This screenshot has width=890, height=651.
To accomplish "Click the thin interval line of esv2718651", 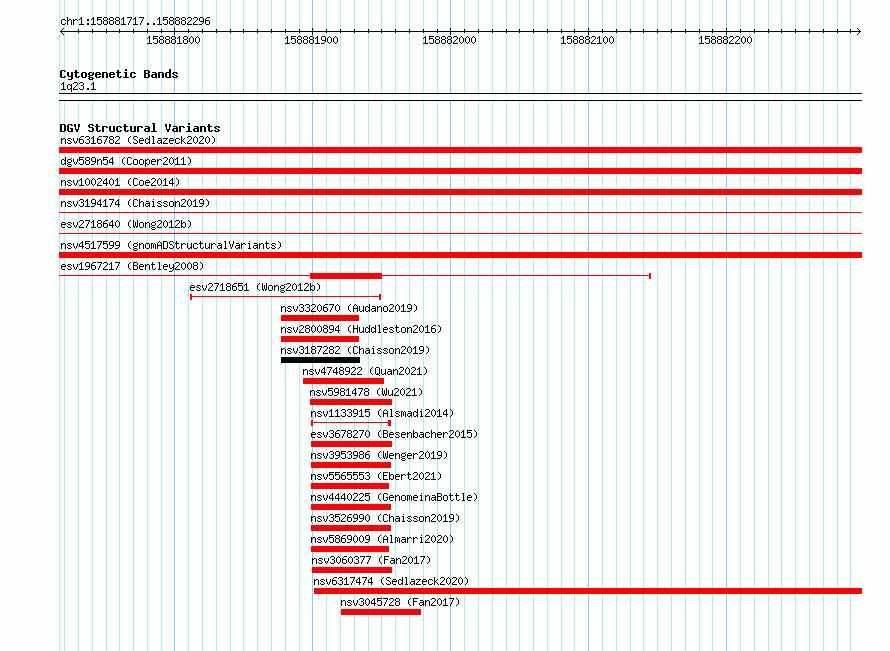I will click(x=286, y=297).
